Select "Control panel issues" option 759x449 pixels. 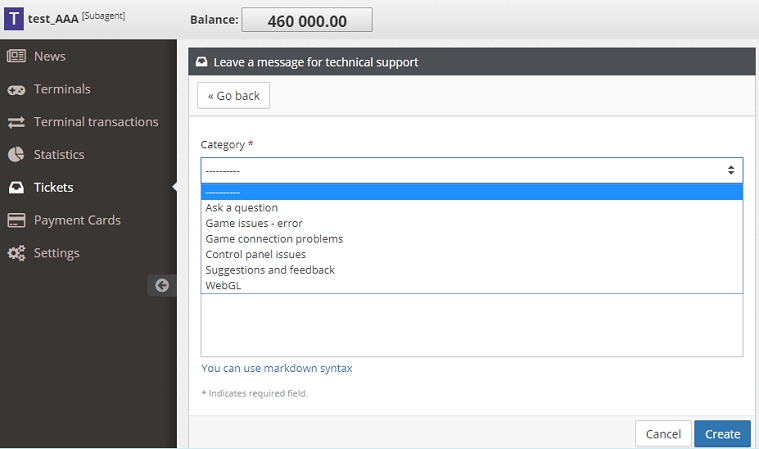(x=256, y=254)
